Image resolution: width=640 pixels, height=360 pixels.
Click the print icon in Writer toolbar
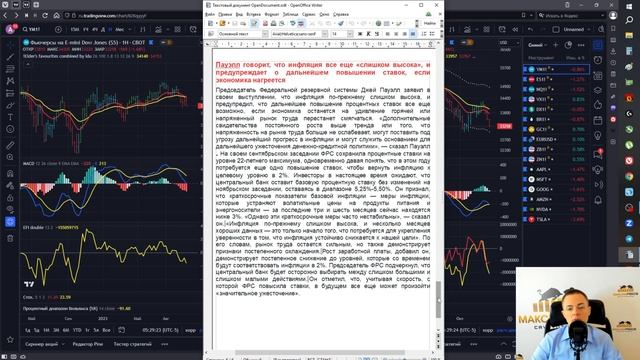273,24
